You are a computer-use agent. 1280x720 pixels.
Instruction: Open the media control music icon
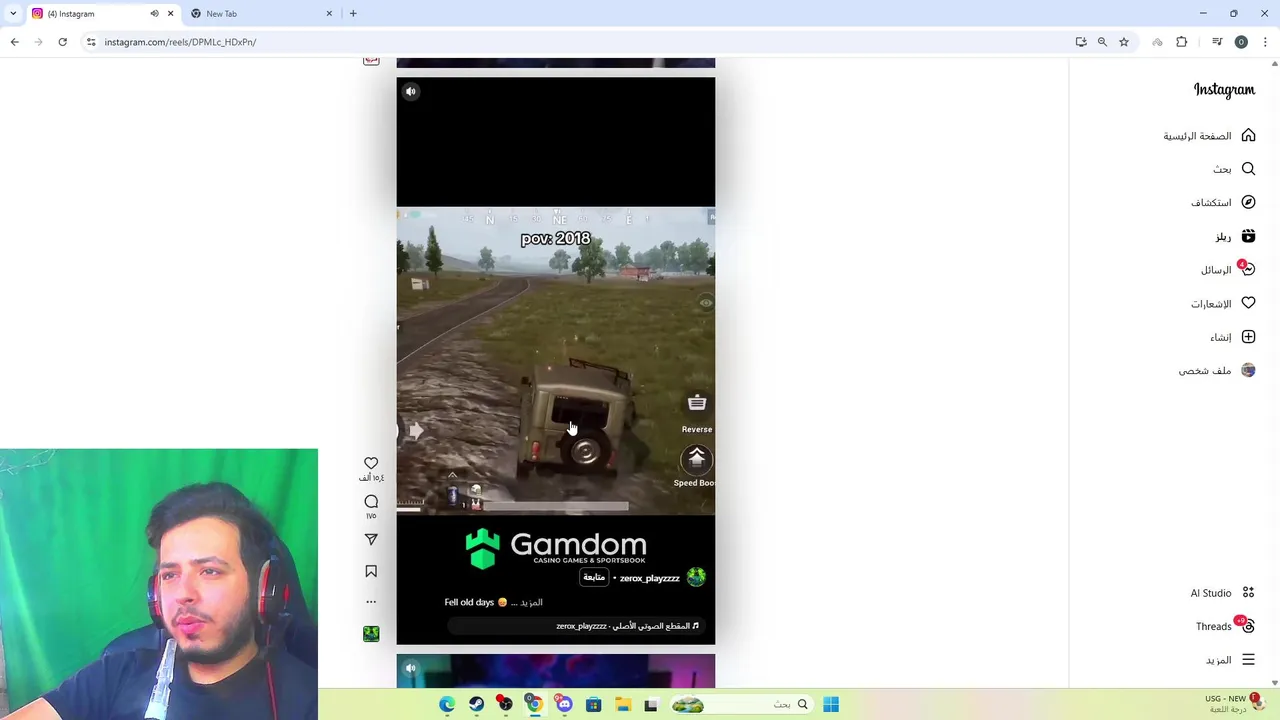tap(1217, 42)
